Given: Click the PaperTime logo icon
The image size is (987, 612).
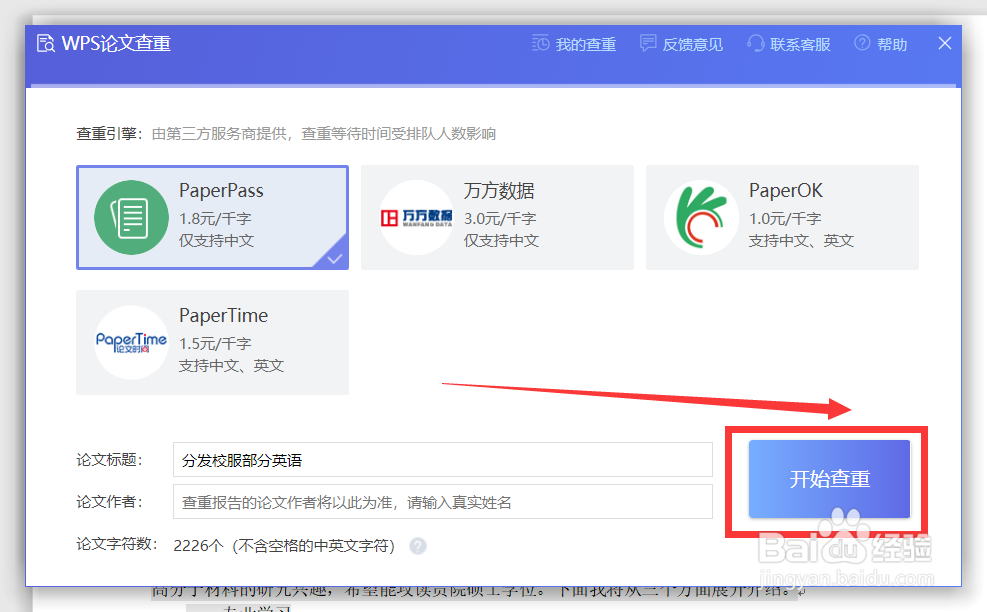Looking at the screenshot, I should [130, 341].
